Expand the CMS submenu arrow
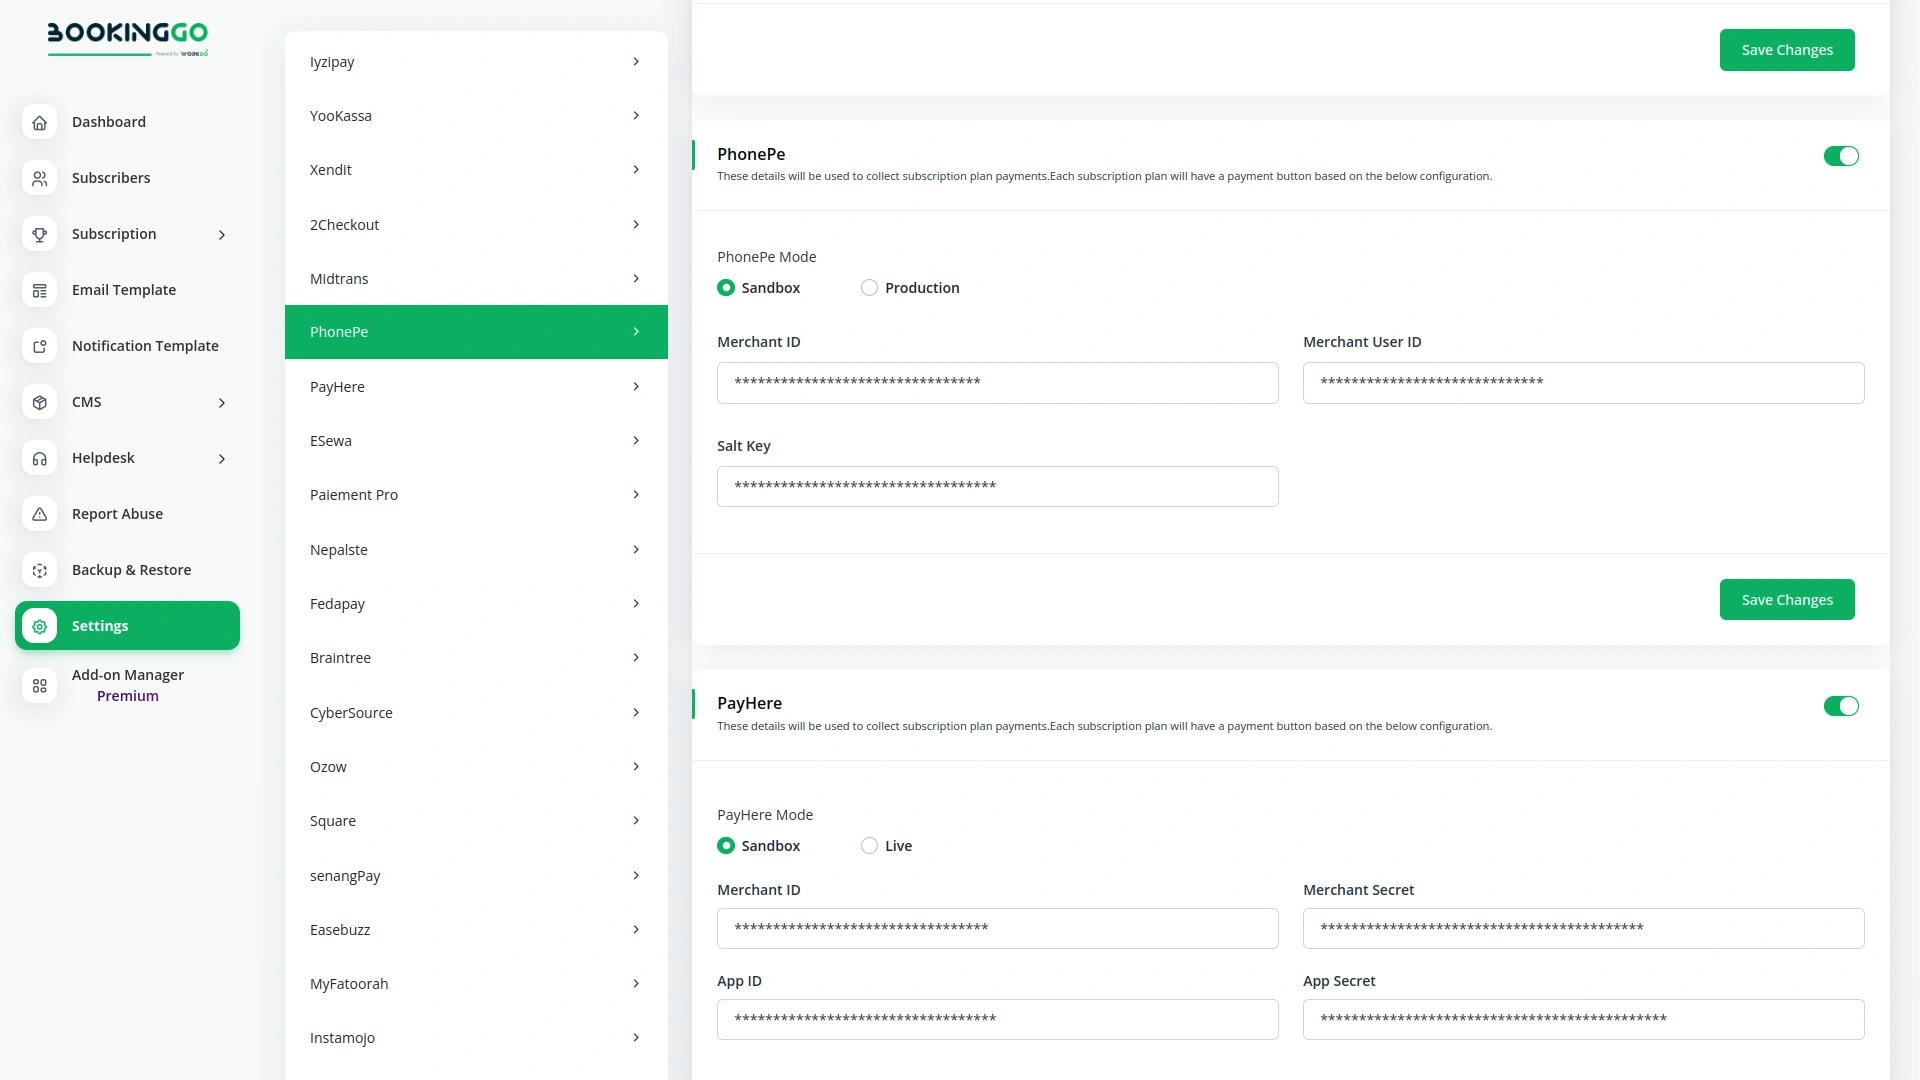This screenshot has width=1920, height=1080. [222, 403]
